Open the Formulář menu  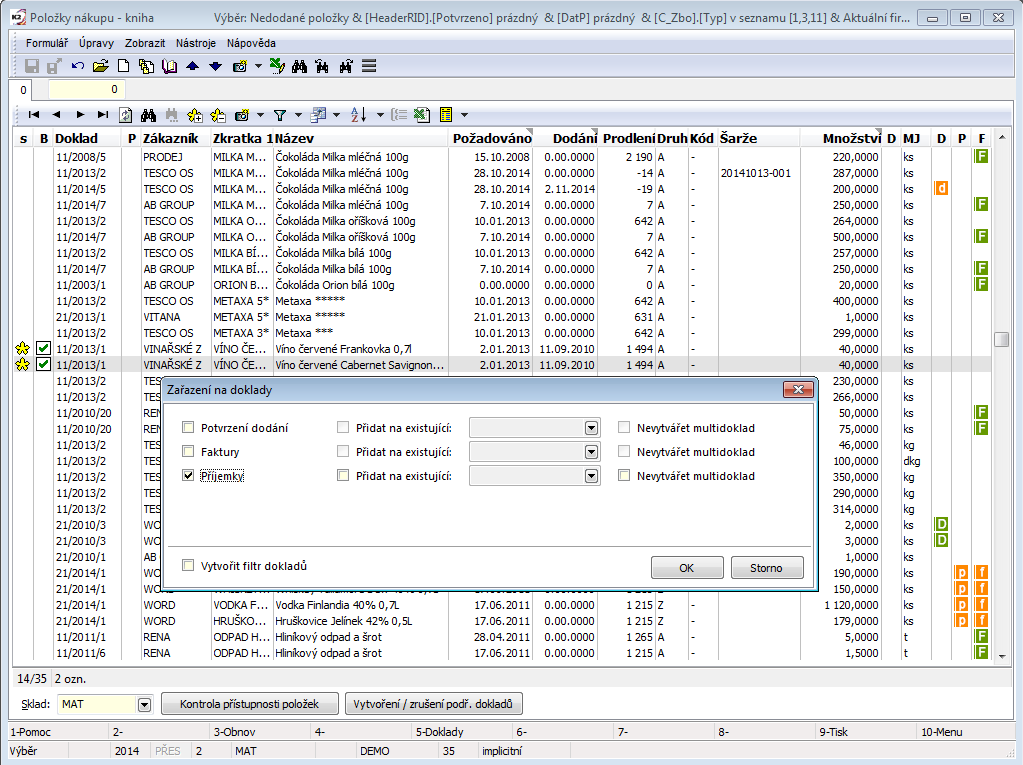coord(47,43)
